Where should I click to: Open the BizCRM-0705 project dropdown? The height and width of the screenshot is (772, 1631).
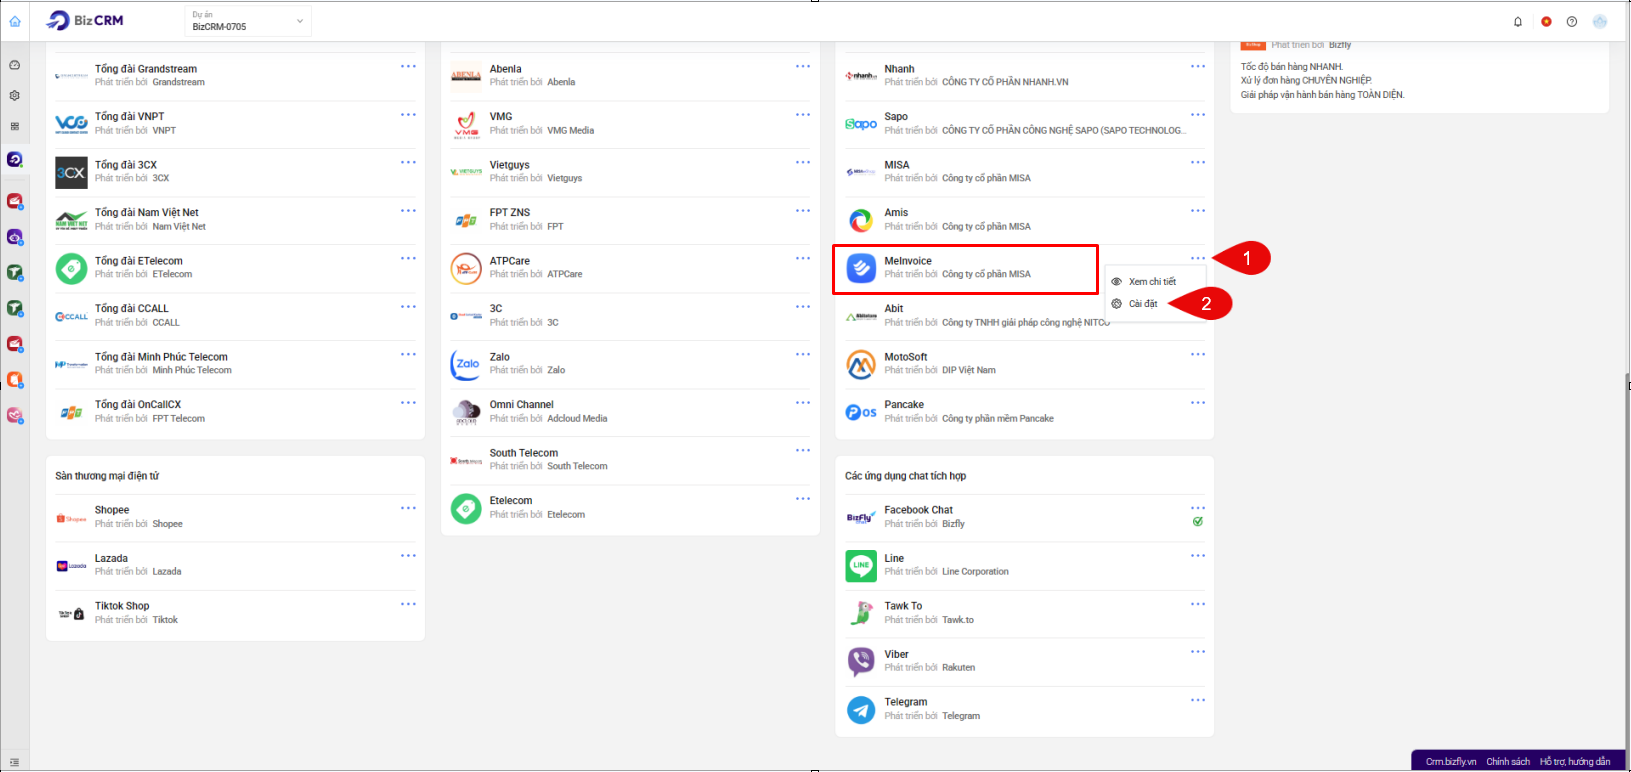click(248, 21)
